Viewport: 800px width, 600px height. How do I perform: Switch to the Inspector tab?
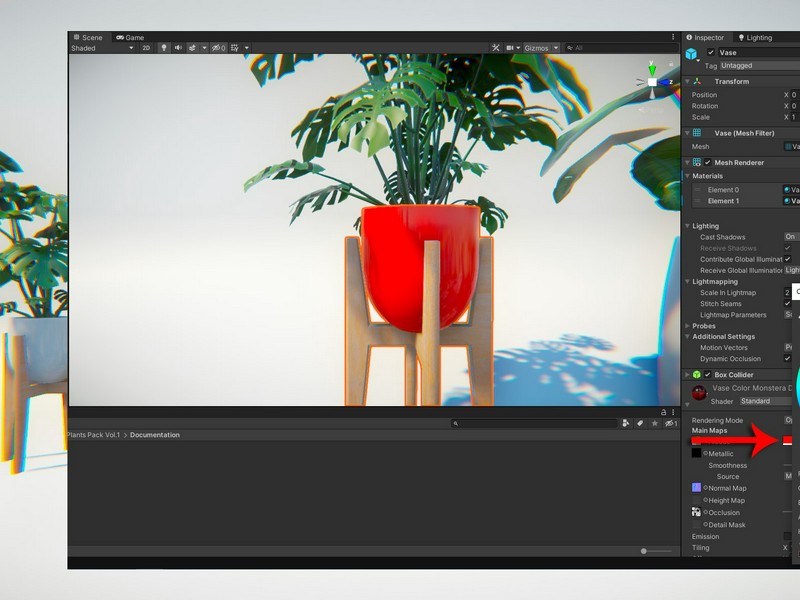(705, 37)
